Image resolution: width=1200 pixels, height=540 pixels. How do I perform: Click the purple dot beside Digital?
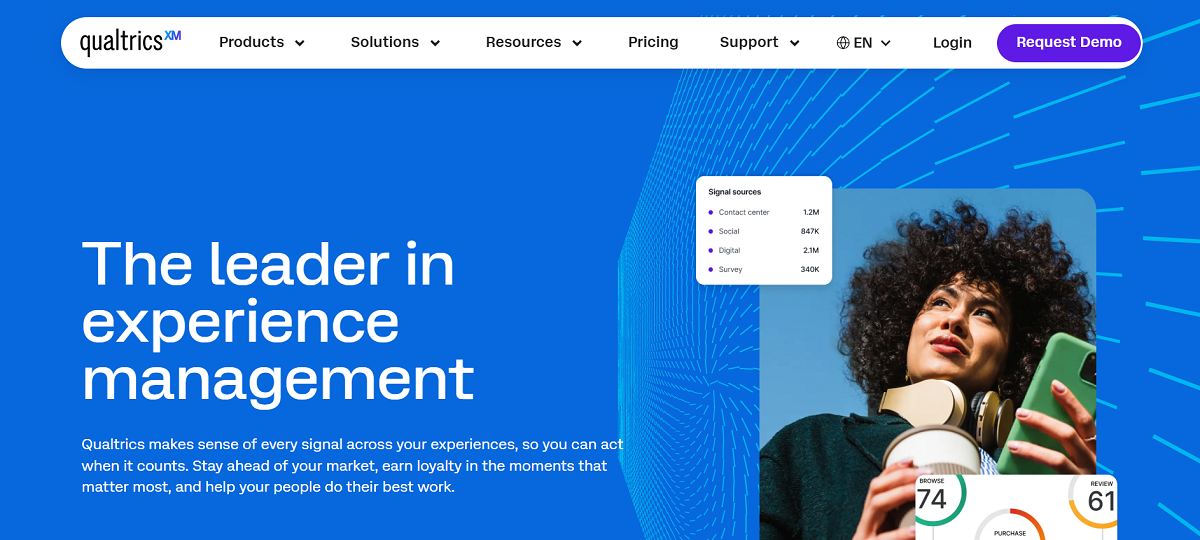[710, 250]
